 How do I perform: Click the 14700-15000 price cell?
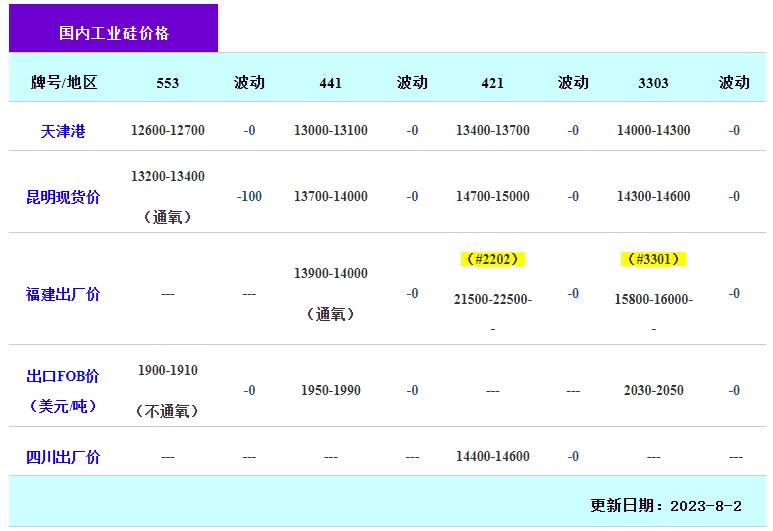[x=492, y=196]
